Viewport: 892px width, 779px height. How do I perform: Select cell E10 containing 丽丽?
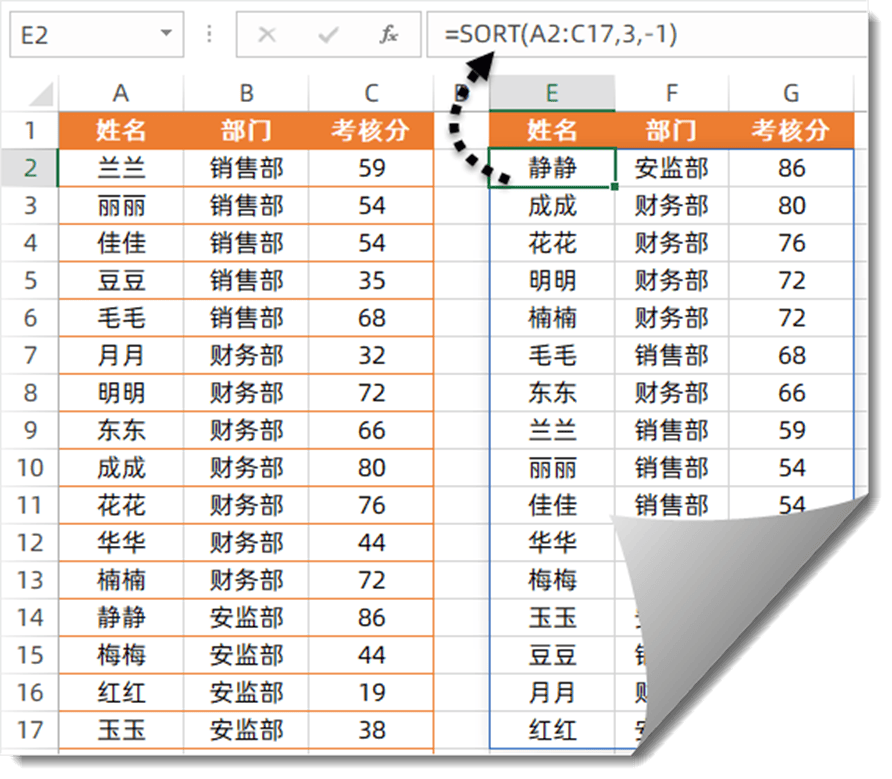coord(552,468)
